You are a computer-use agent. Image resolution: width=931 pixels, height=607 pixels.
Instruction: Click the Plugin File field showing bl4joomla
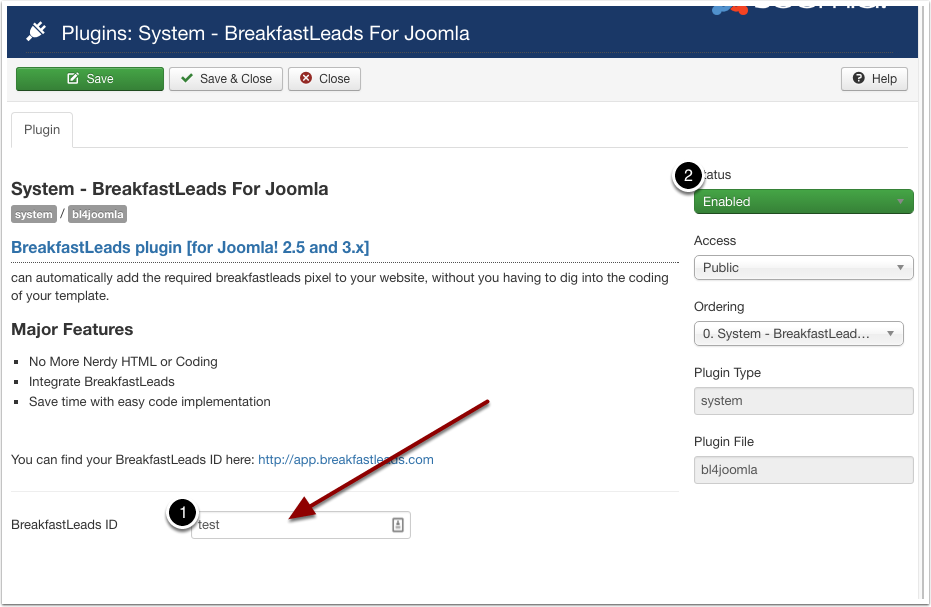[x=803, y=470]
